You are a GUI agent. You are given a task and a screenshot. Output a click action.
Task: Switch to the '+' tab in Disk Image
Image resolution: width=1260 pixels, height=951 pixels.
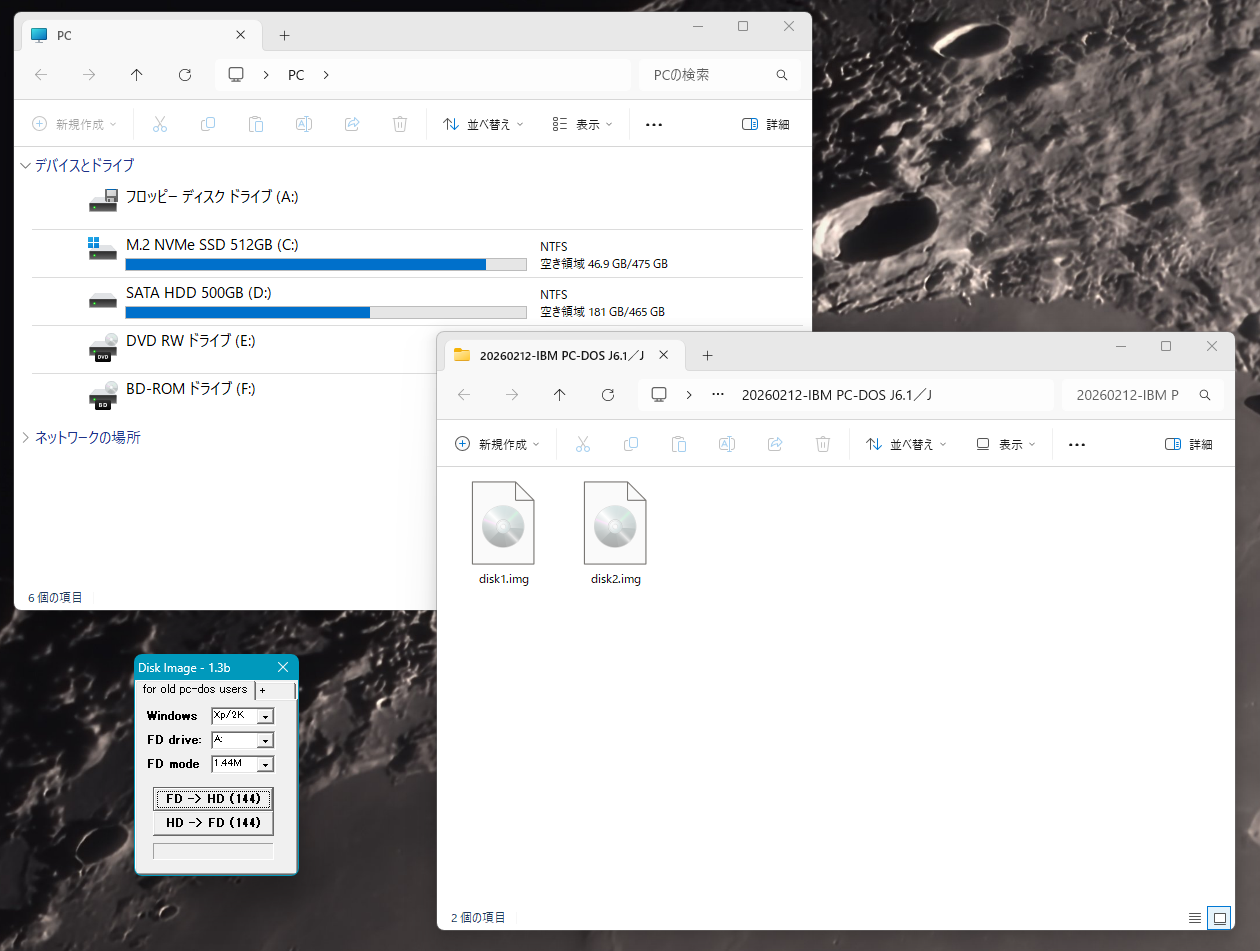pyautogui.click(x=263, y=690)
